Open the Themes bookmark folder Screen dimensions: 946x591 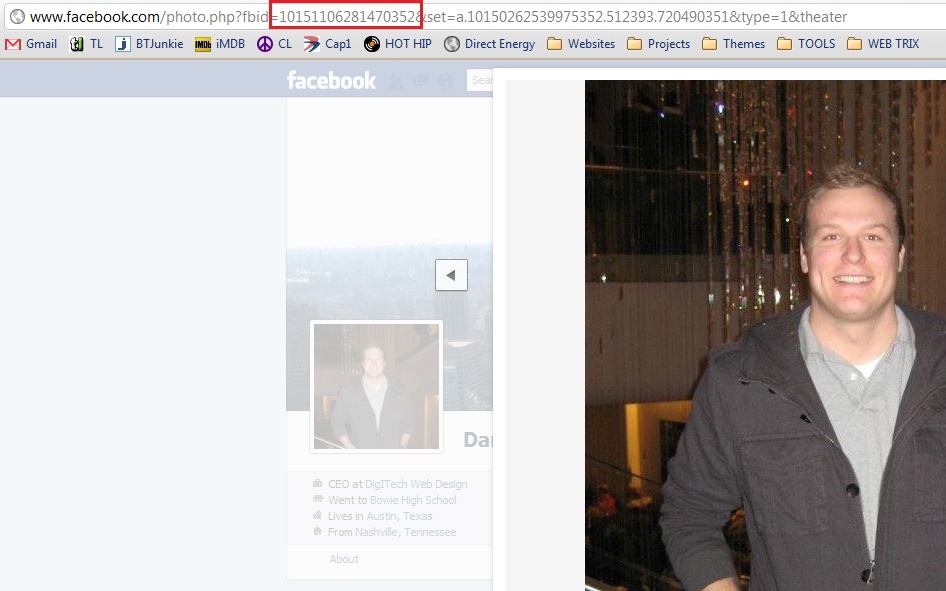pyautogui.click(x=734, y=44)
